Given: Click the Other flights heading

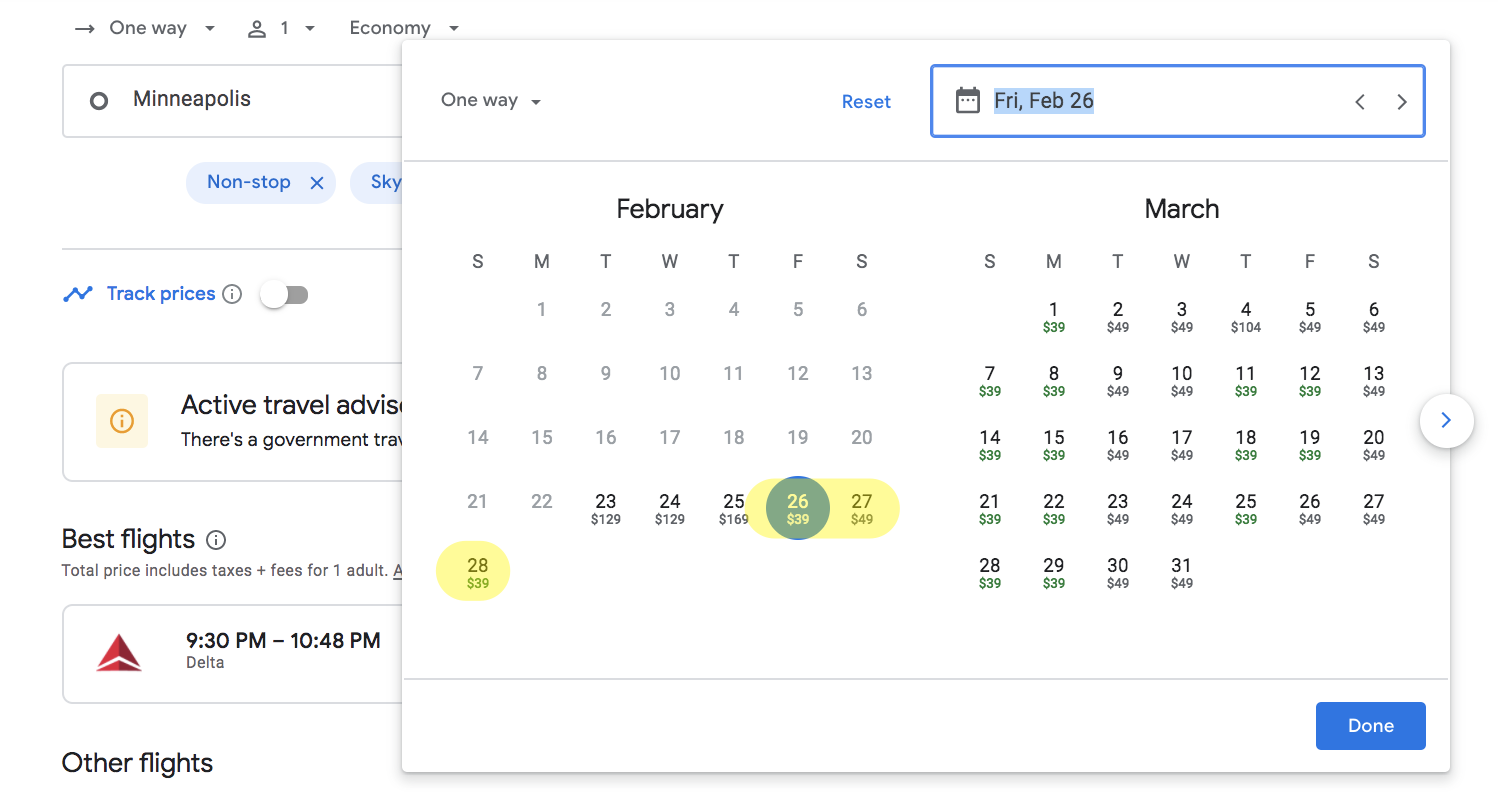Looking at the screenshot, I should click(x=138, y=763).
